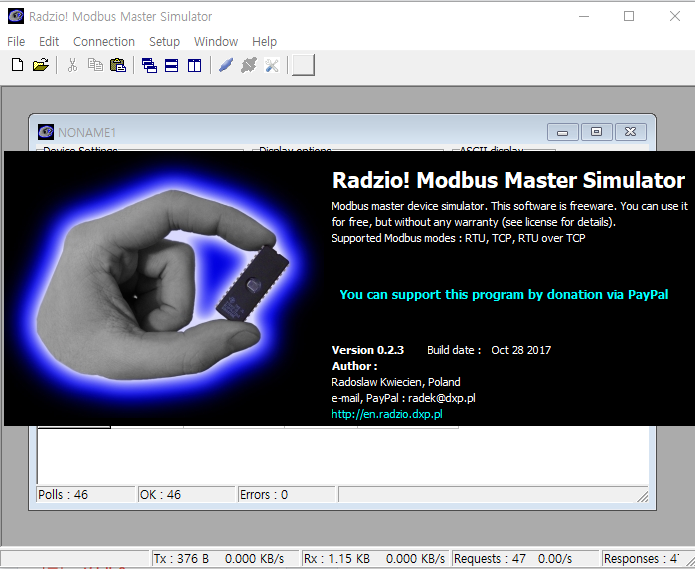Tile windows horizontally using toolbar icon

coord(172,65)
